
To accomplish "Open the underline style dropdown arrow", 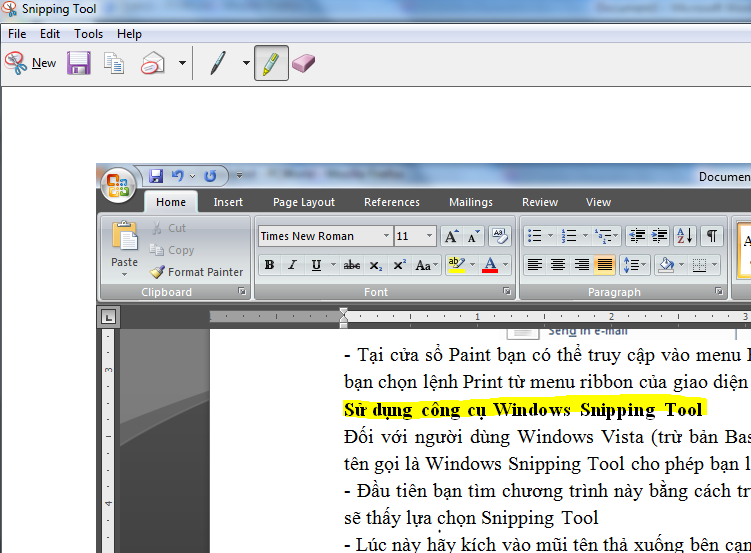I will click(333, 265).
